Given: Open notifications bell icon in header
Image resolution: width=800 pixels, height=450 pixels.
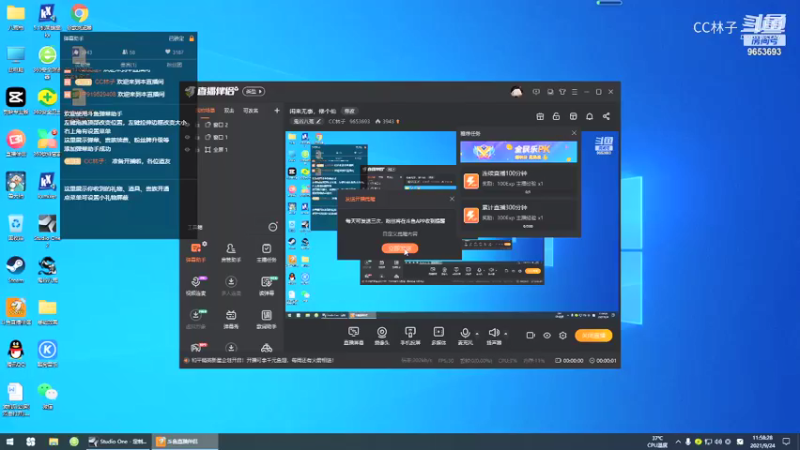Looking at the screenshot, I should pyautogui.click(x=589, y=116).
